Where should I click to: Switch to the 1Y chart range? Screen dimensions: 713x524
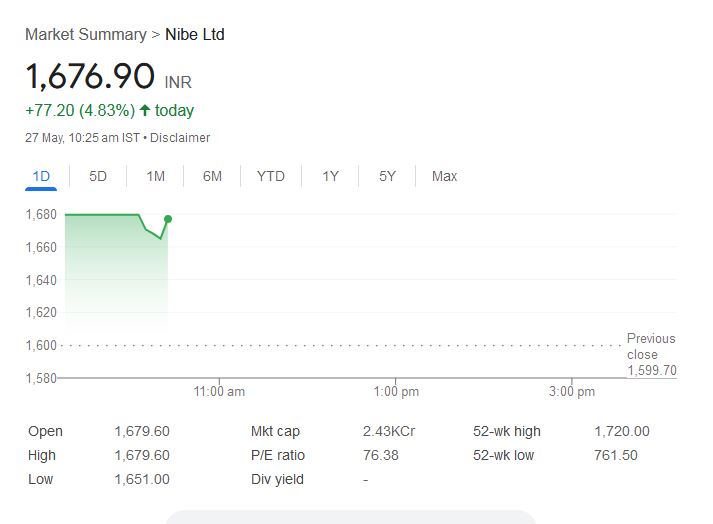330,176
